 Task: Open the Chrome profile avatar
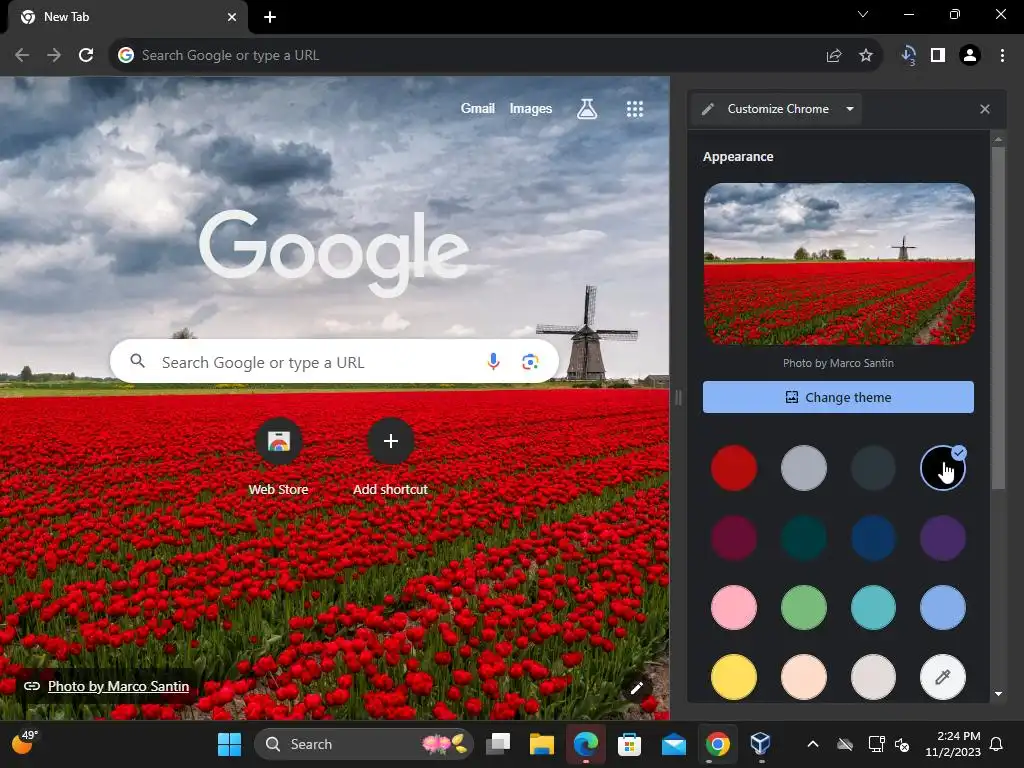click(x=970, y=56)
